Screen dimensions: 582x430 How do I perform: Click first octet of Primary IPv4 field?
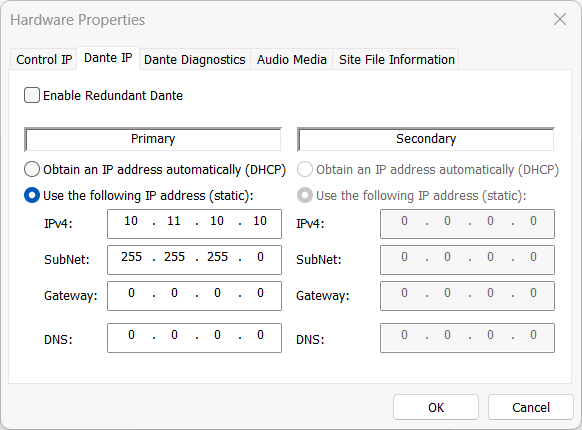click(131, 221)
